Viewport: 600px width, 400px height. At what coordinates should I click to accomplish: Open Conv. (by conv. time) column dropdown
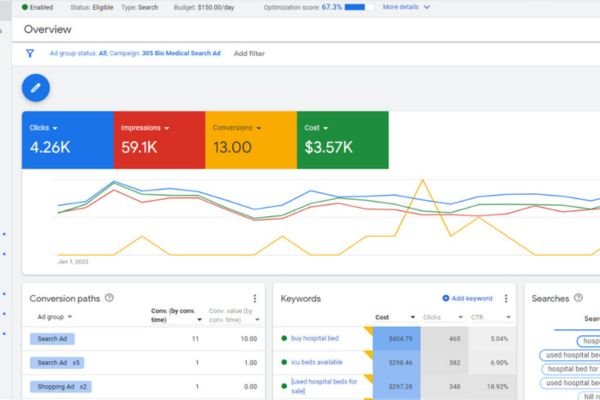pos(199,320)
